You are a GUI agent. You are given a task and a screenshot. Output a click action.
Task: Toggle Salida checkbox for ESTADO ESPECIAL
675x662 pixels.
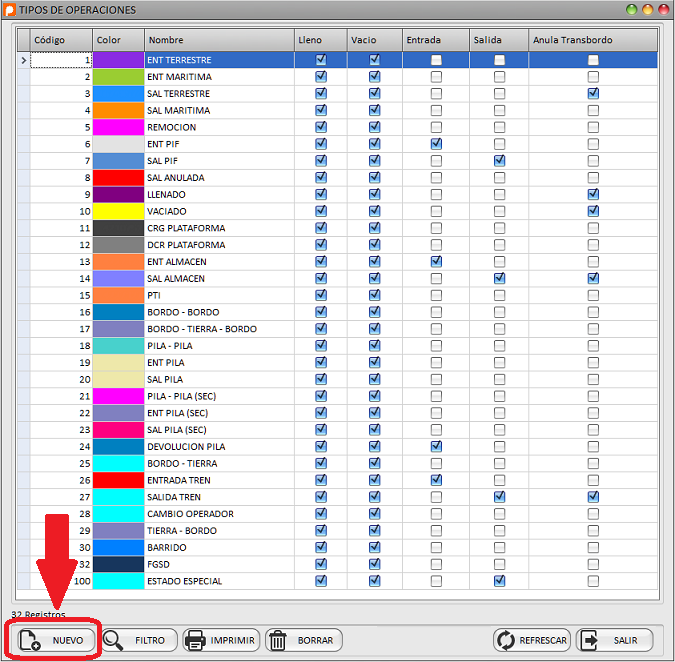pyautogui.click(x=499, y=581)
